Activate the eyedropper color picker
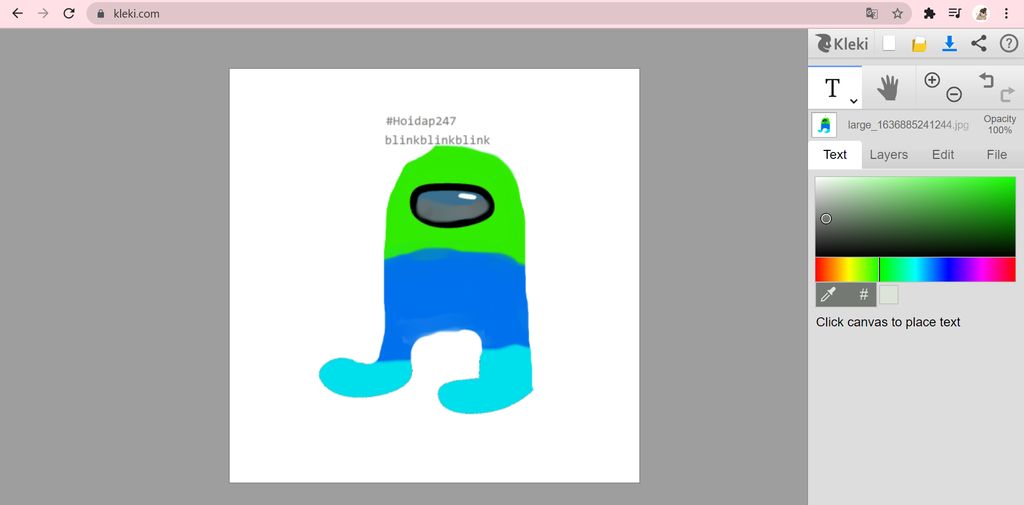 click(828, 295)
